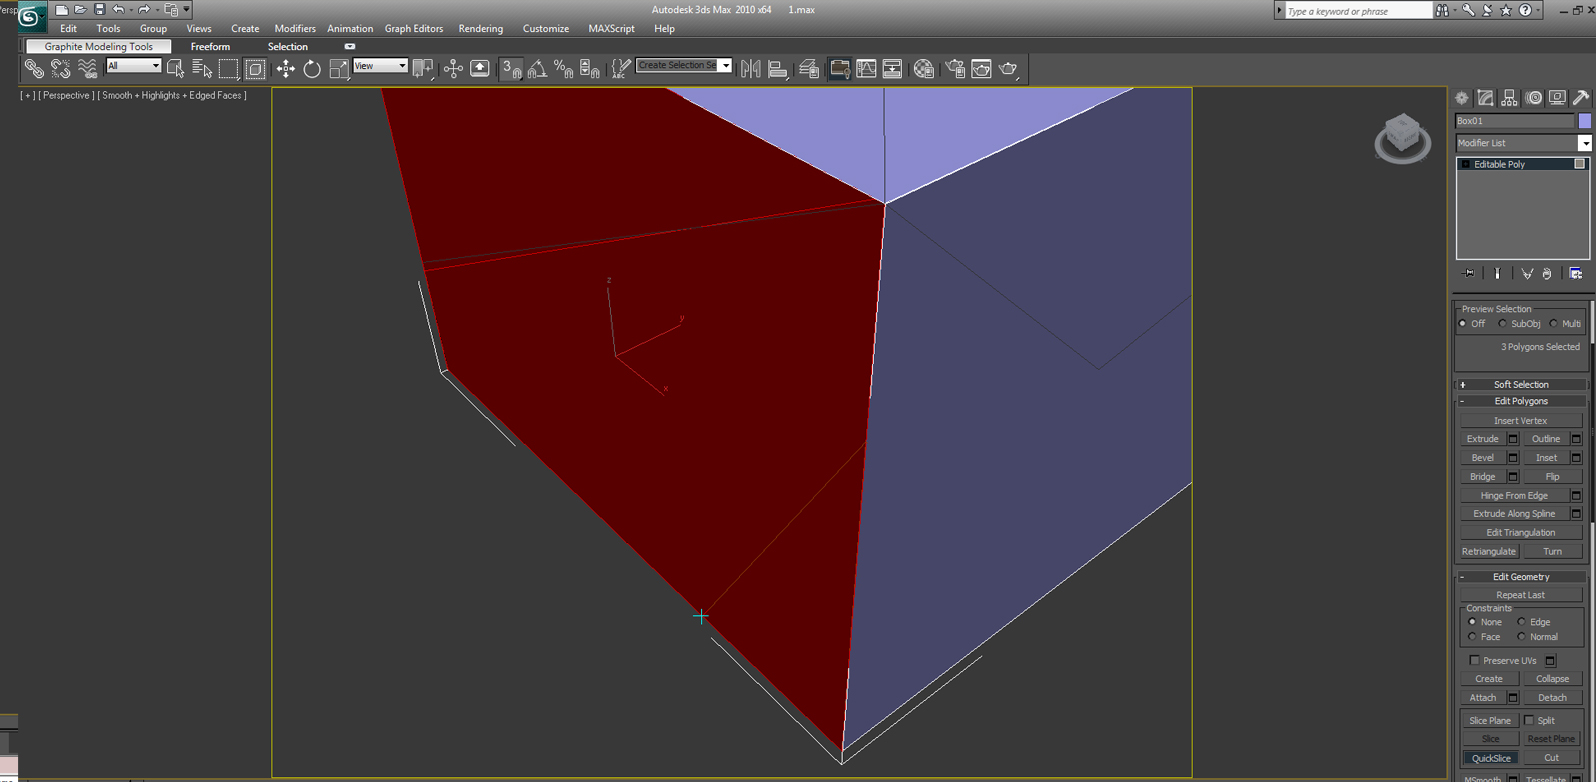Select the Move tool in main toolbar

click(286, 68)
